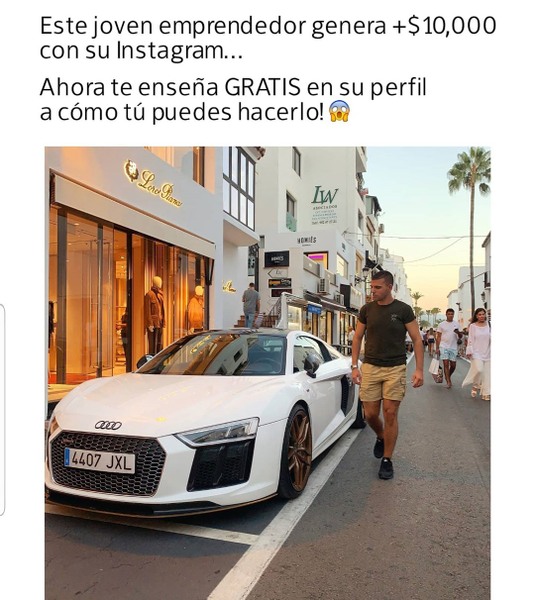This screenshot has height=600, width=535.
Task: Click the 4407 JXL license plate
Action: click(100, 460)
